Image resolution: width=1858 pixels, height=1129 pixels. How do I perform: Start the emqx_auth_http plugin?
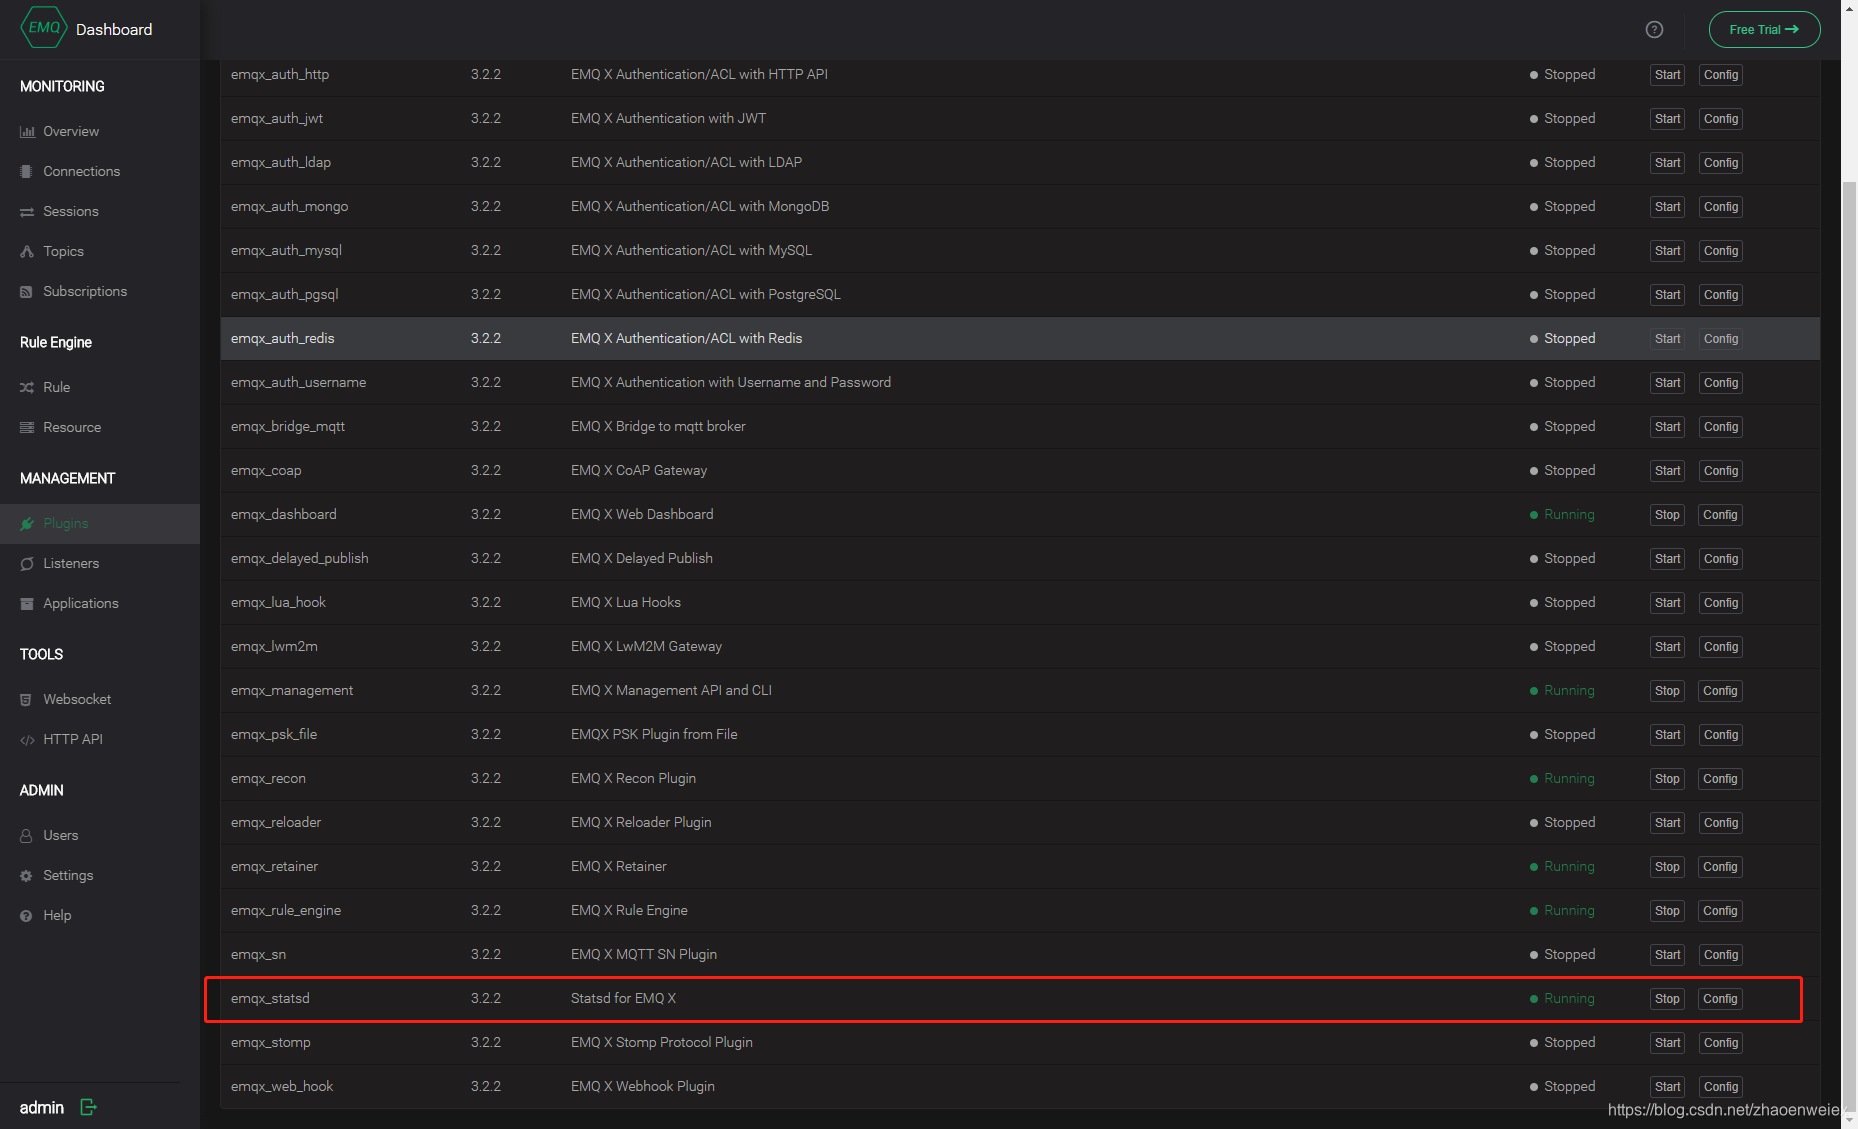pyautogui.click(x=1667, y=75)
